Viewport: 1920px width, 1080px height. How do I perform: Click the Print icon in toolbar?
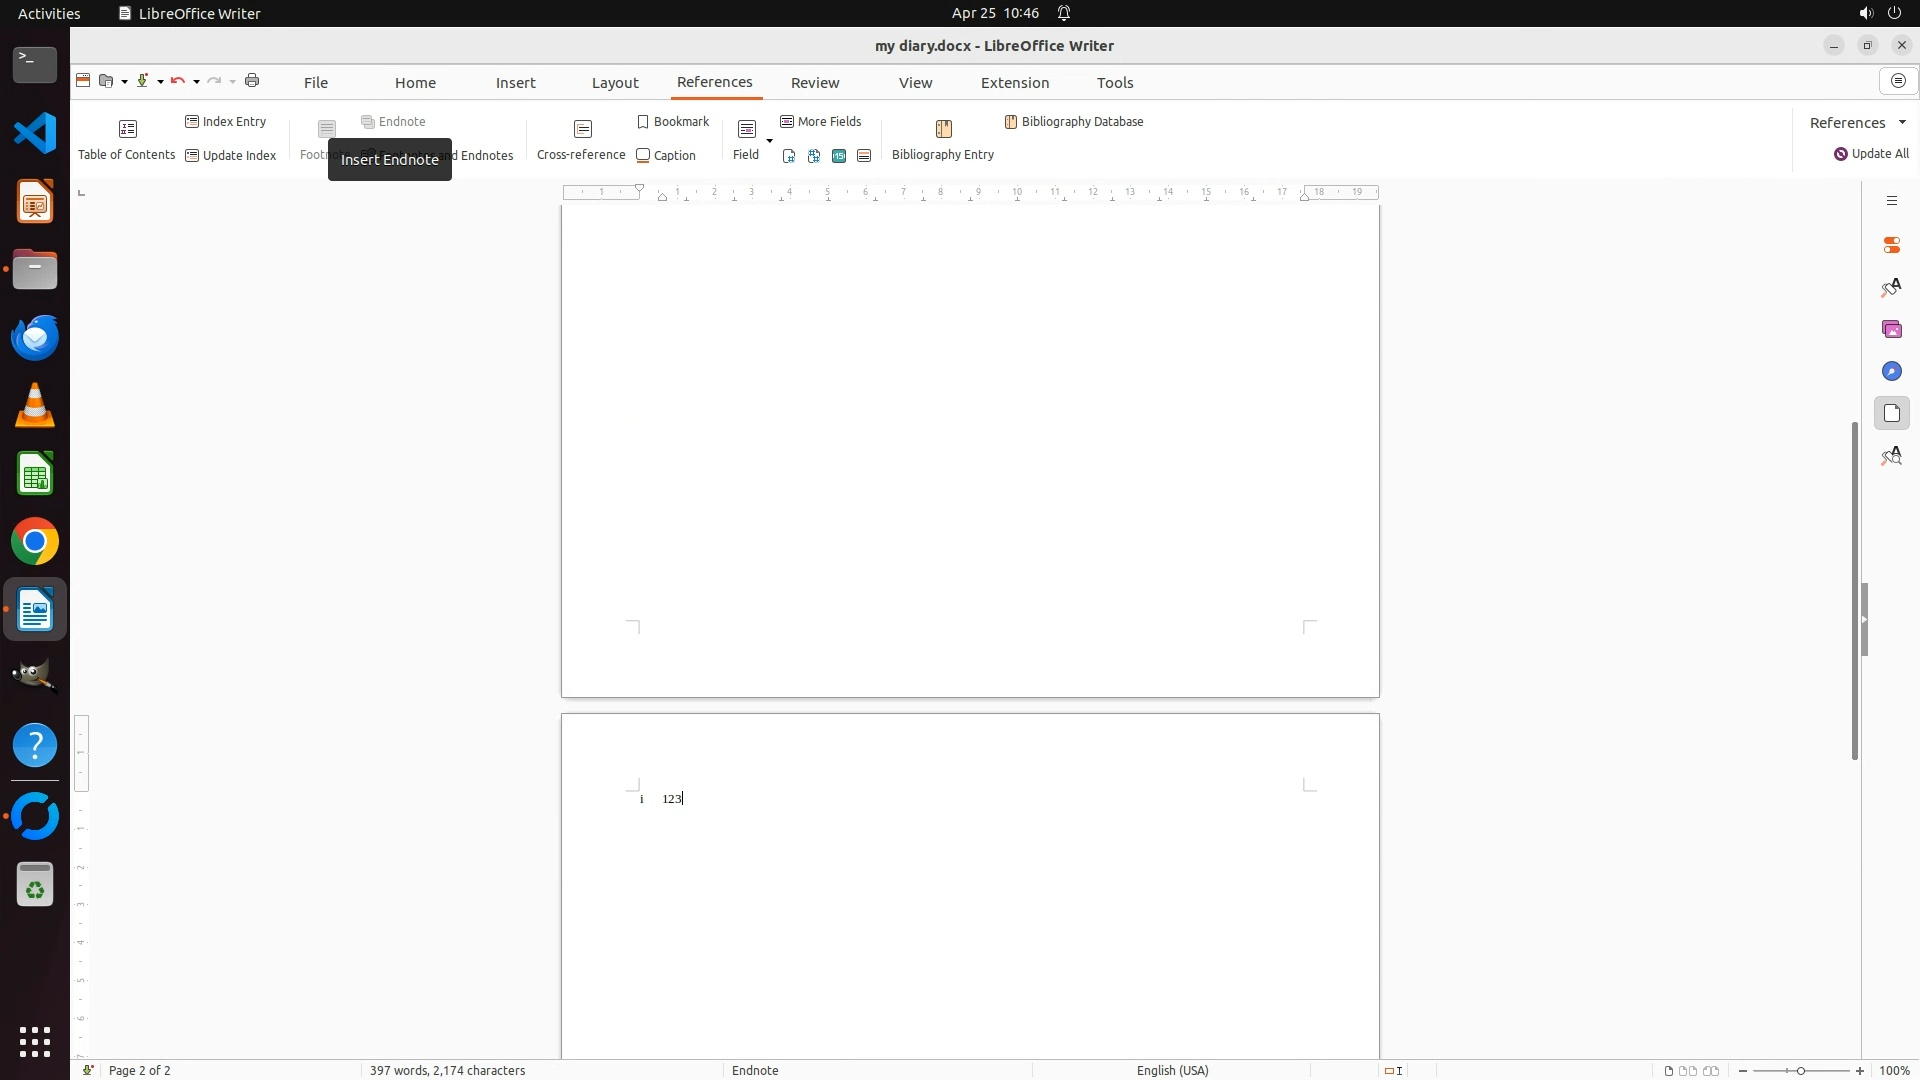point(252,81)
